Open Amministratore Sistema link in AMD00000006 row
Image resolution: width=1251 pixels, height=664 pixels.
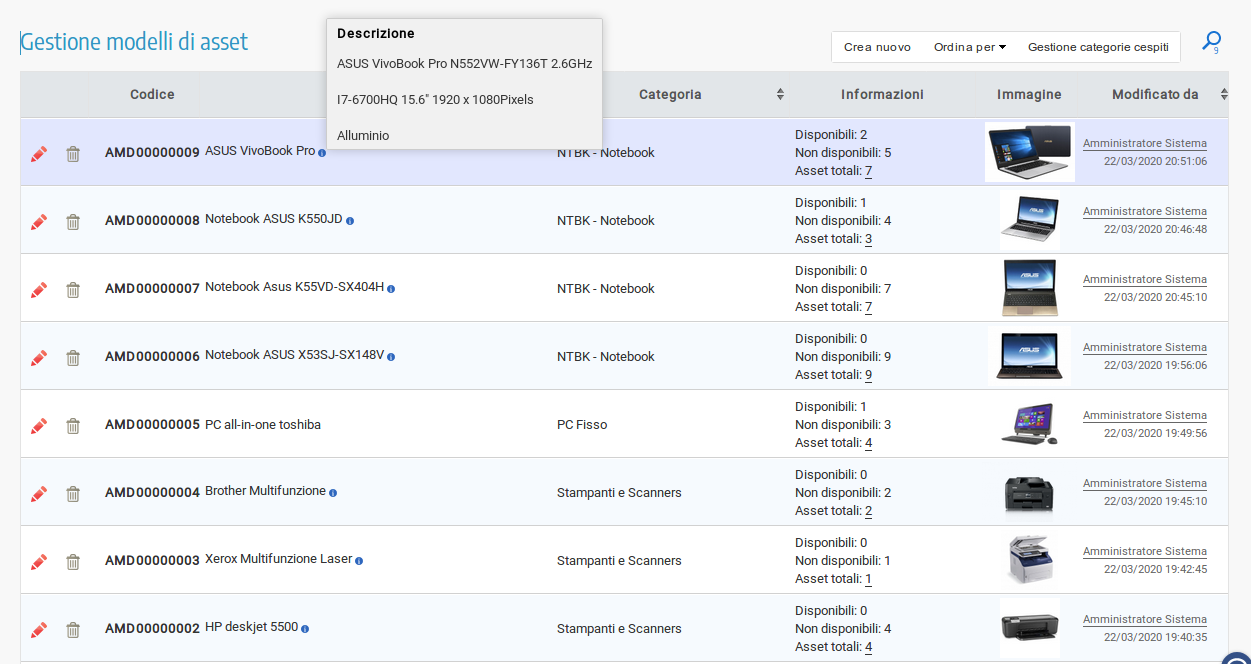click(x=1145, y=347)
